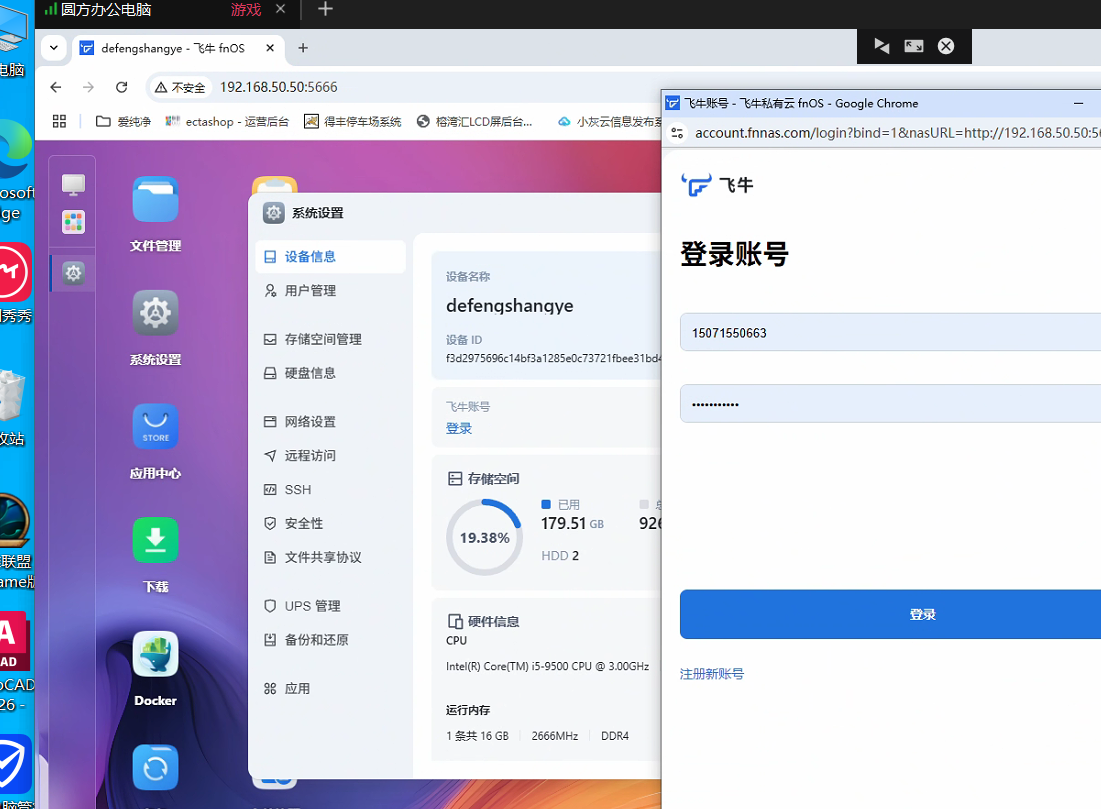Select 设备信息 in settings sidebar
Image resolution: width=1101 pixels, height=809 pixels.
point(330,257)
